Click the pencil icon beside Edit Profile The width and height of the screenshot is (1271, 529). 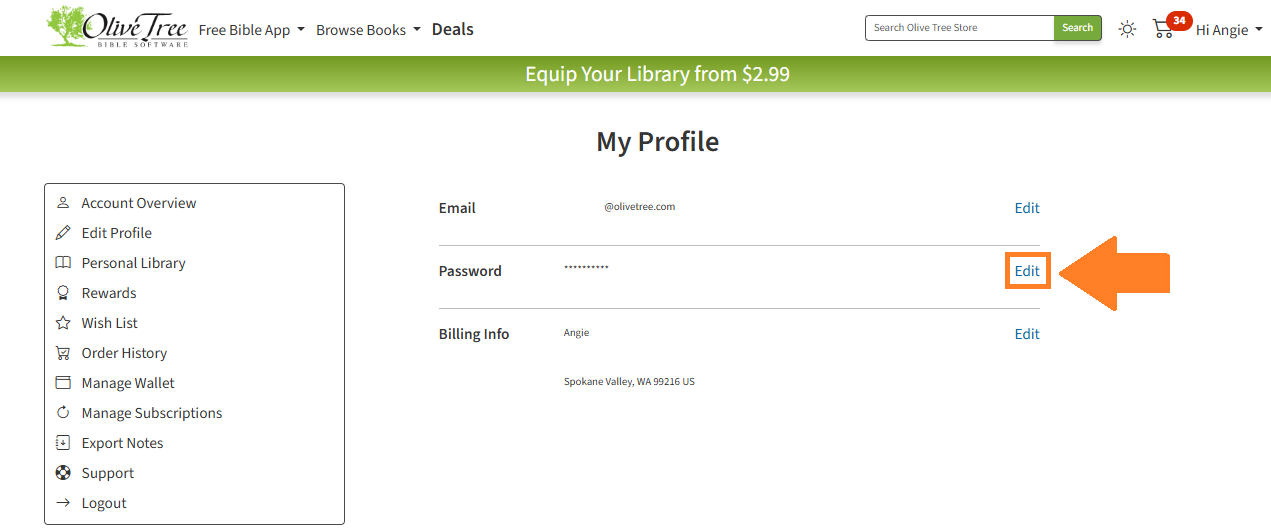click(63, 233)
